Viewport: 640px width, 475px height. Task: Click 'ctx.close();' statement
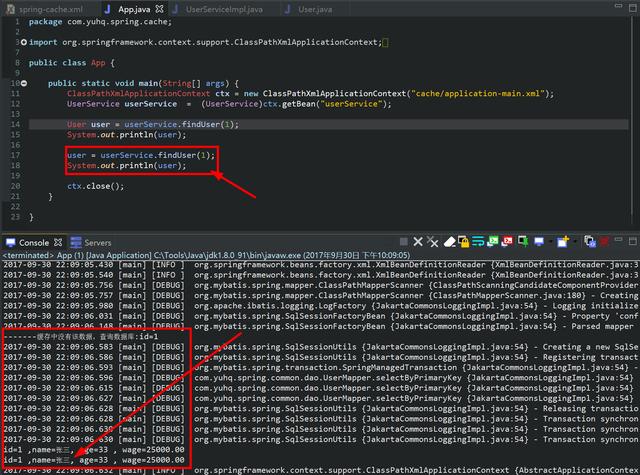[96, 186]
